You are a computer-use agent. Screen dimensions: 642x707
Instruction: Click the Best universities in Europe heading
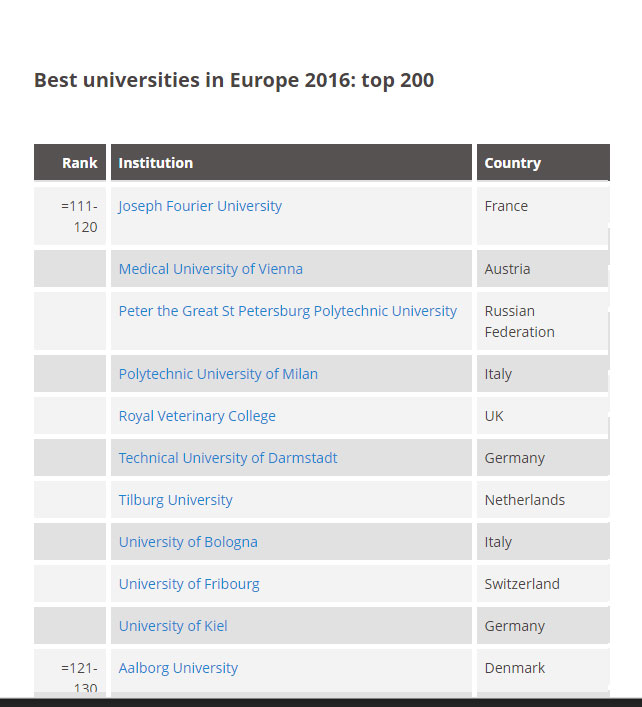(234, 81)
